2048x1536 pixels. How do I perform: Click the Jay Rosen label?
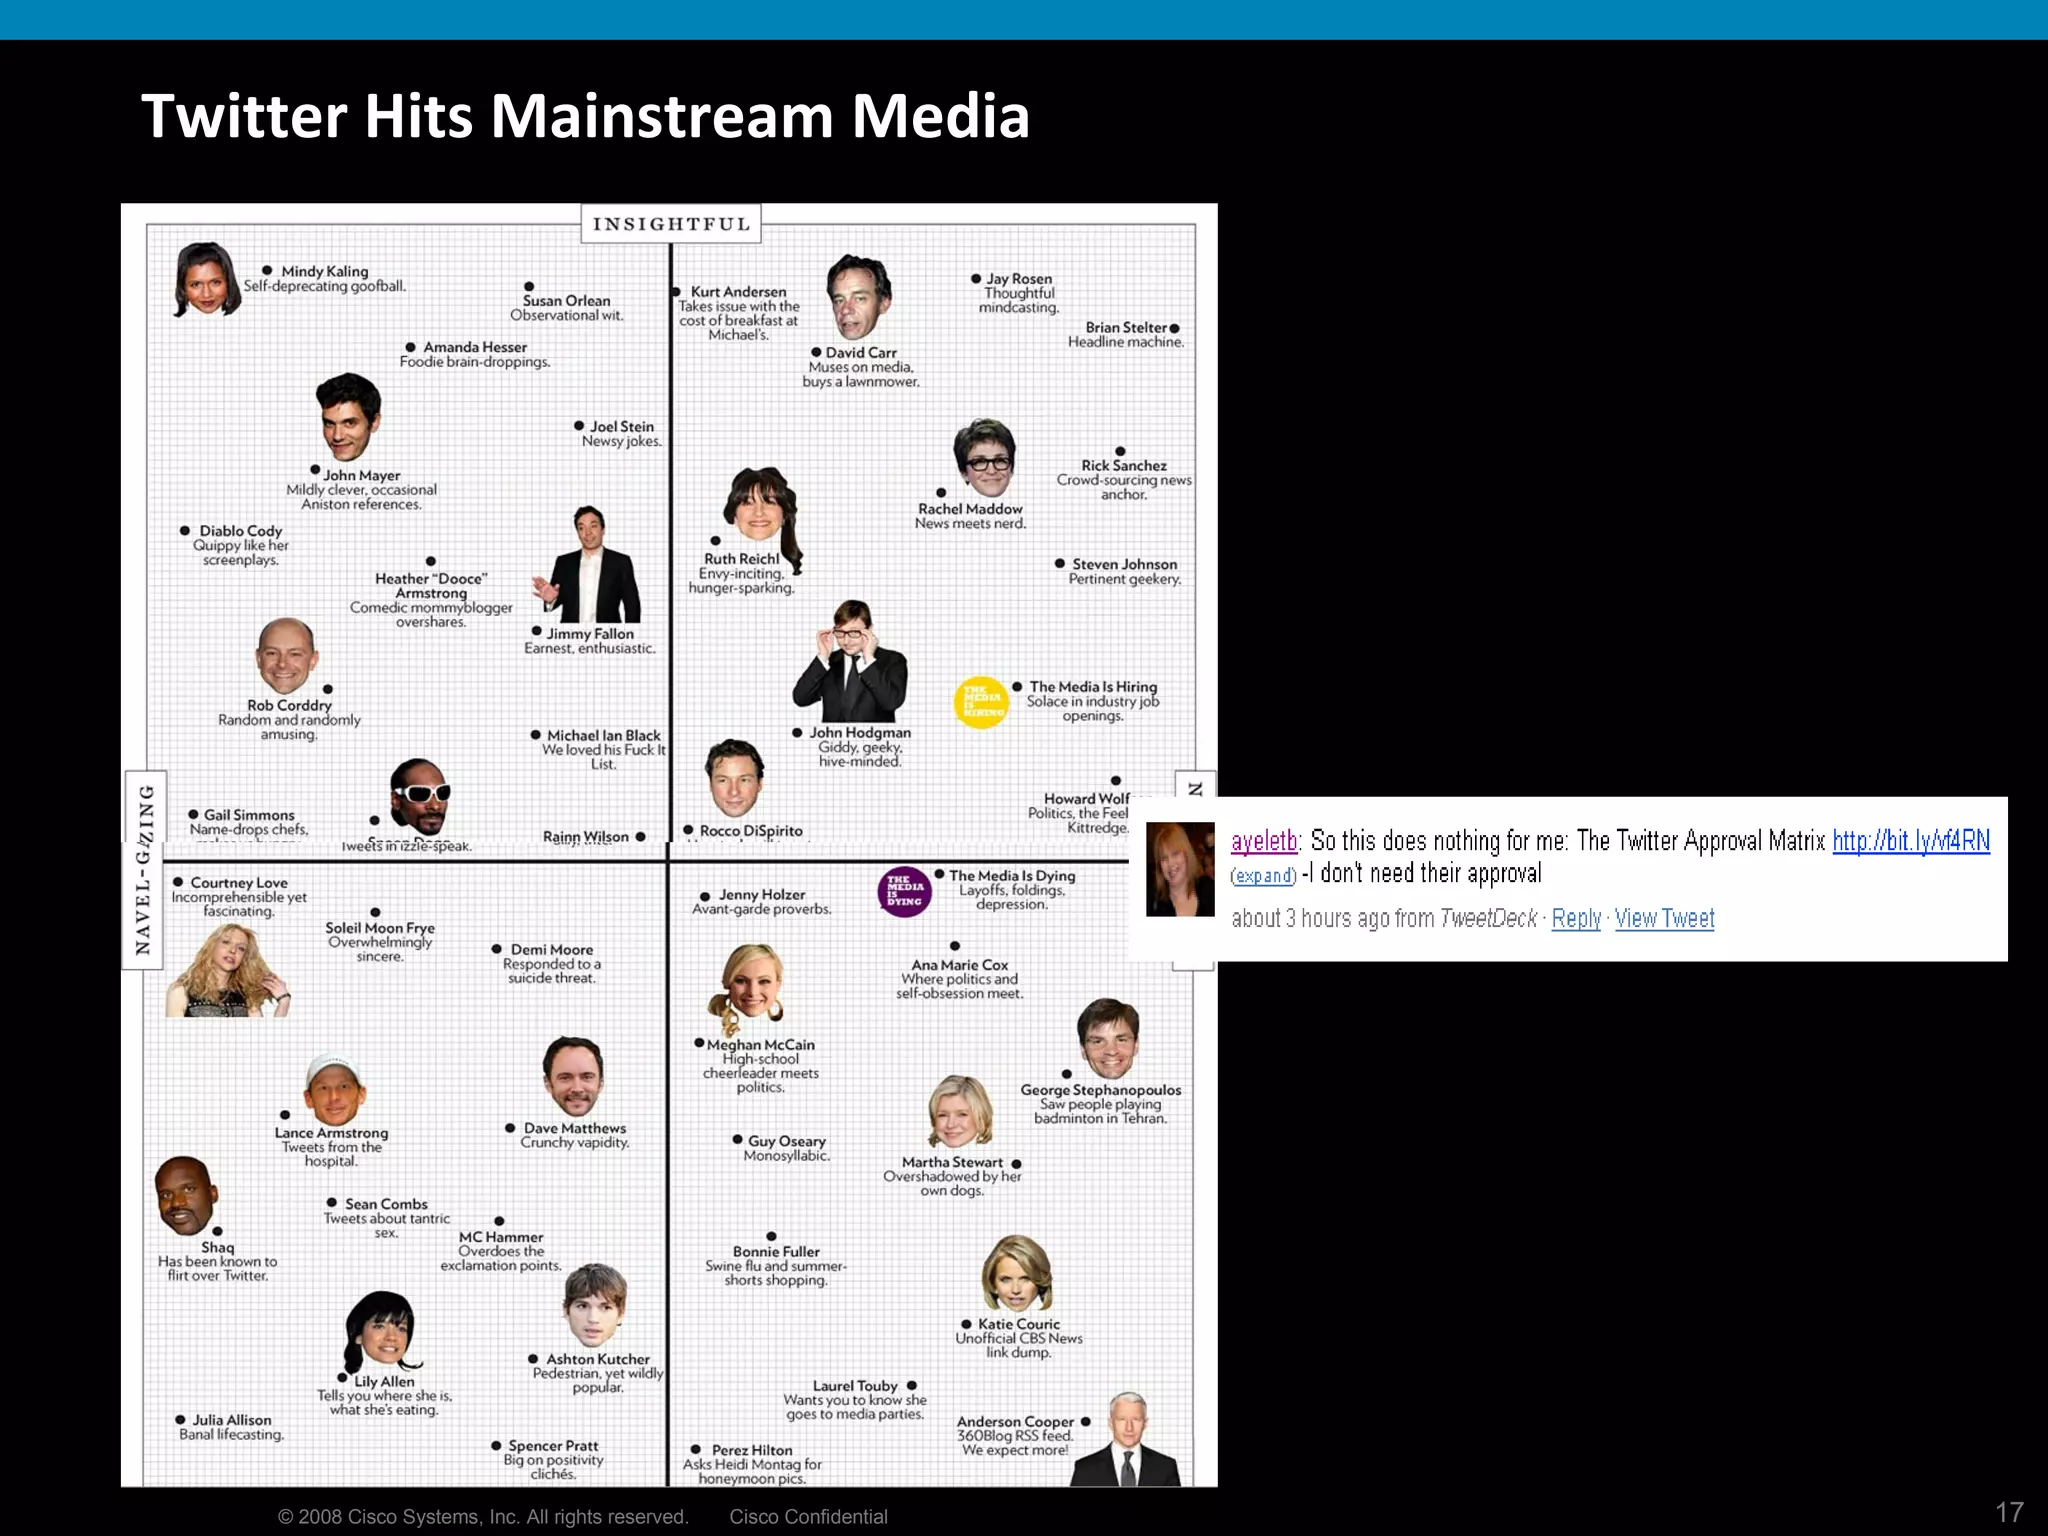click(1019, 279)
